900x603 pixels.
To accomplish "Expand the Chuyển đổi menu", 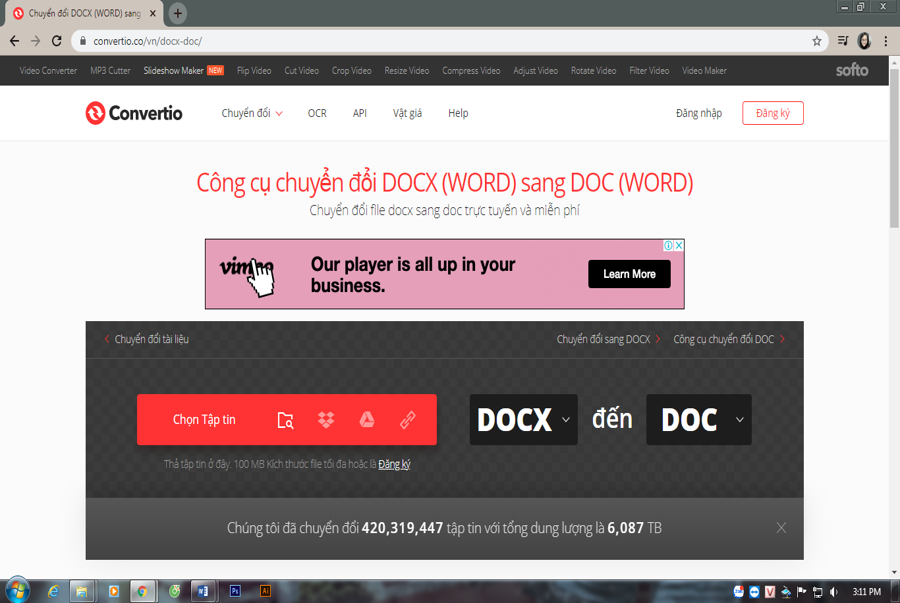I will click(x=252, y=113).
